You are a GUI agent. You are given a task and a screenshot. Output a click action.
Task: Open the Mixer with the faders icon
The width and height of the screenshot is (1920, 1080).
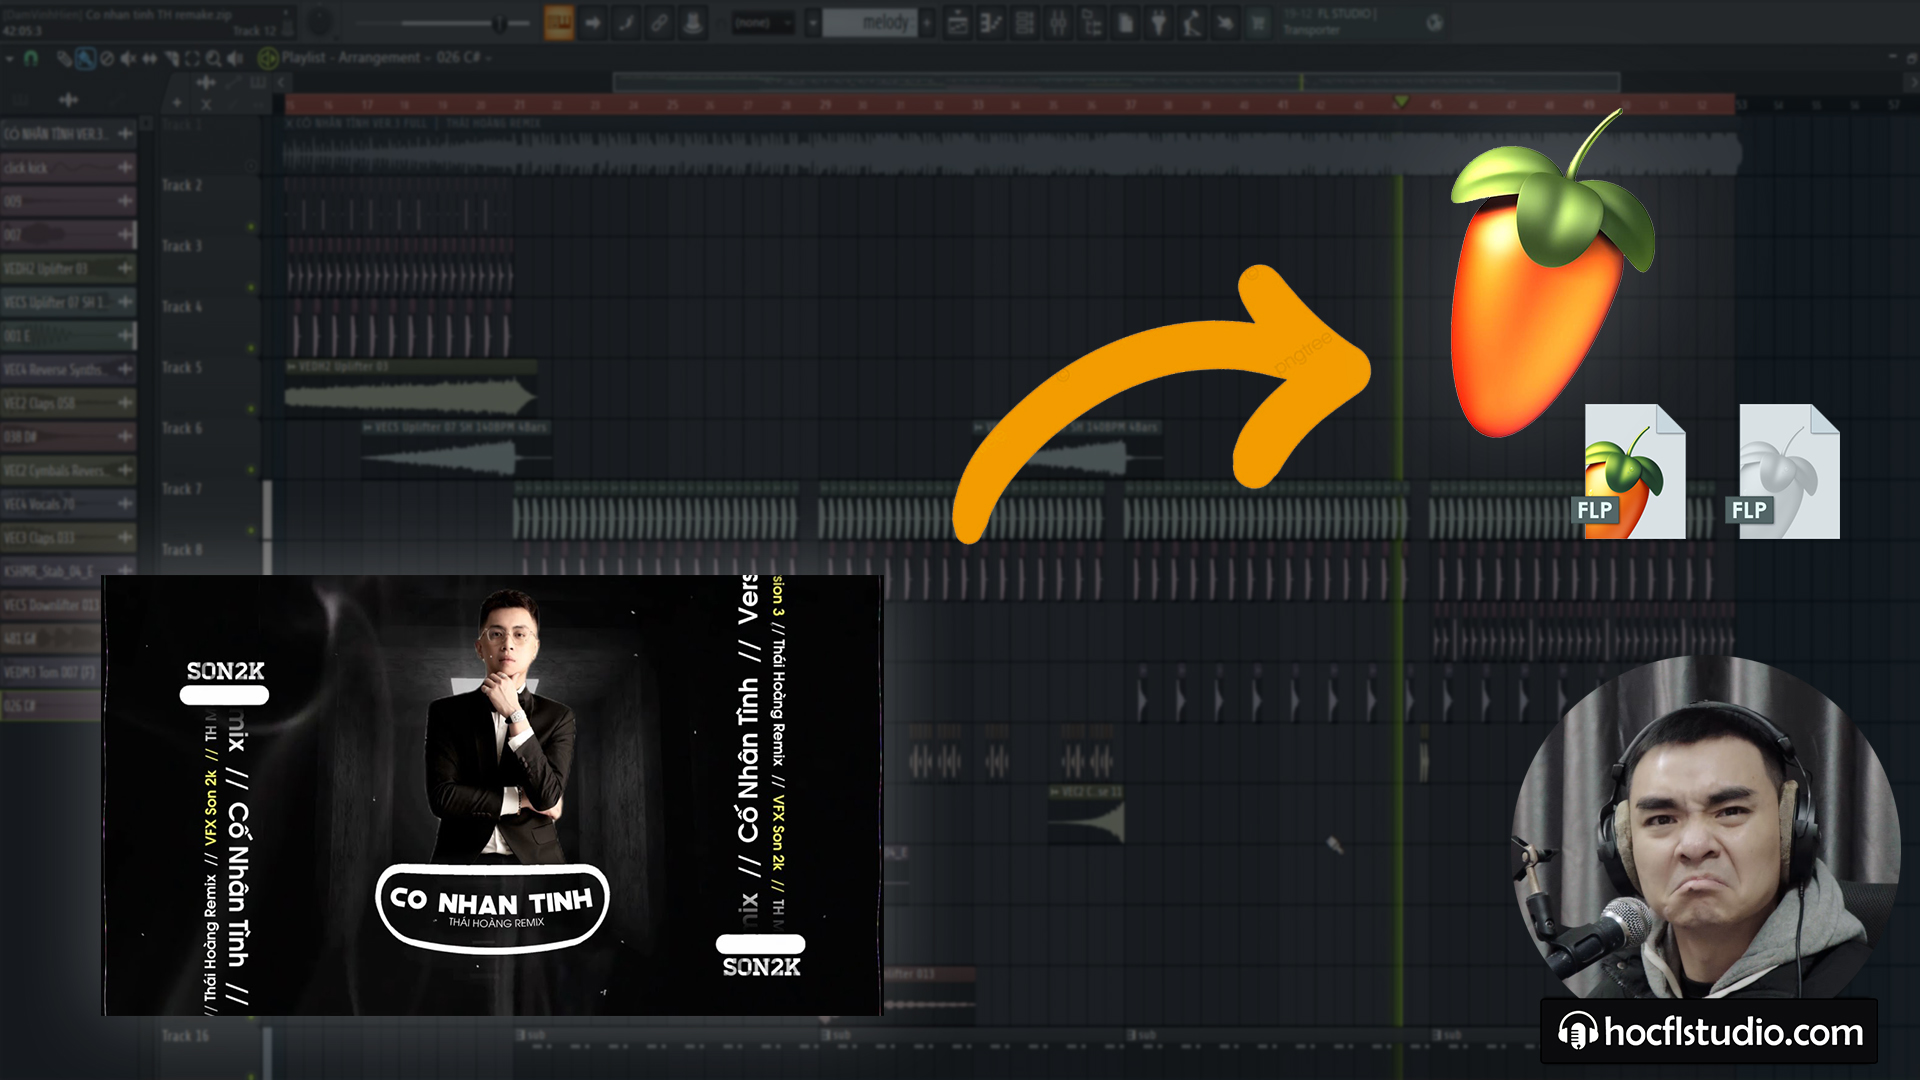coord(1058,22)
